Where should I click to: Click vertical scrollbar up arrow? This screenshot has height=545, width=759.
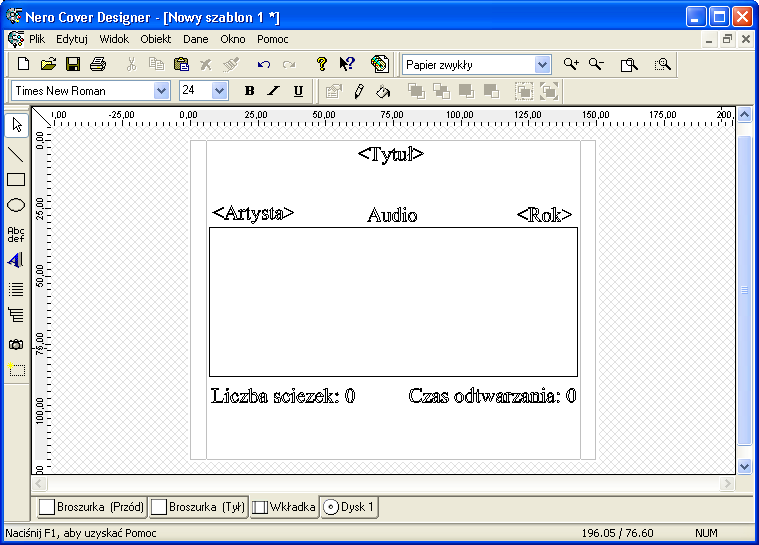(744, 115)
